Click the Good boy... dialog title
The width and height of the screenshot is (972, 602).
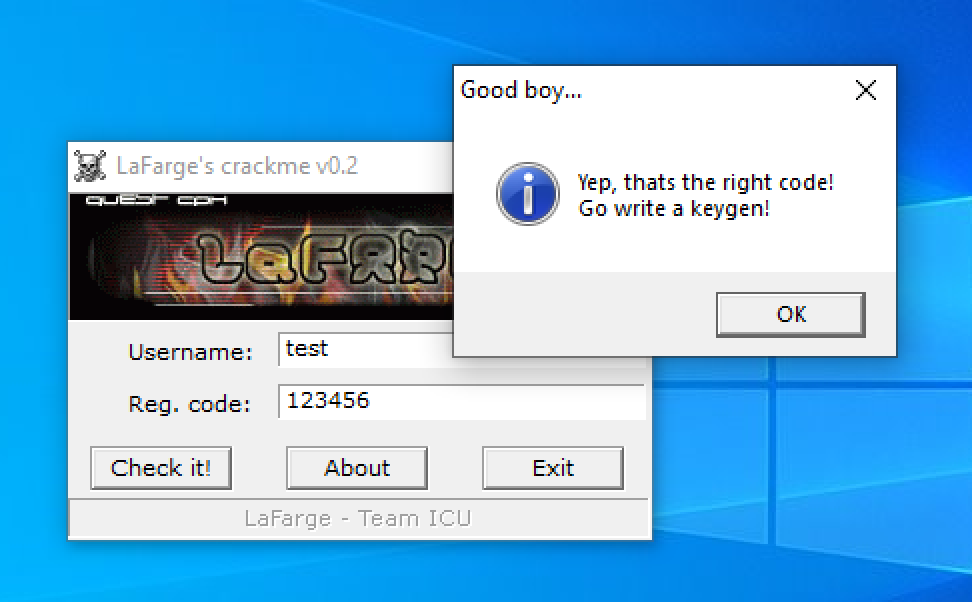coord(521,91)
